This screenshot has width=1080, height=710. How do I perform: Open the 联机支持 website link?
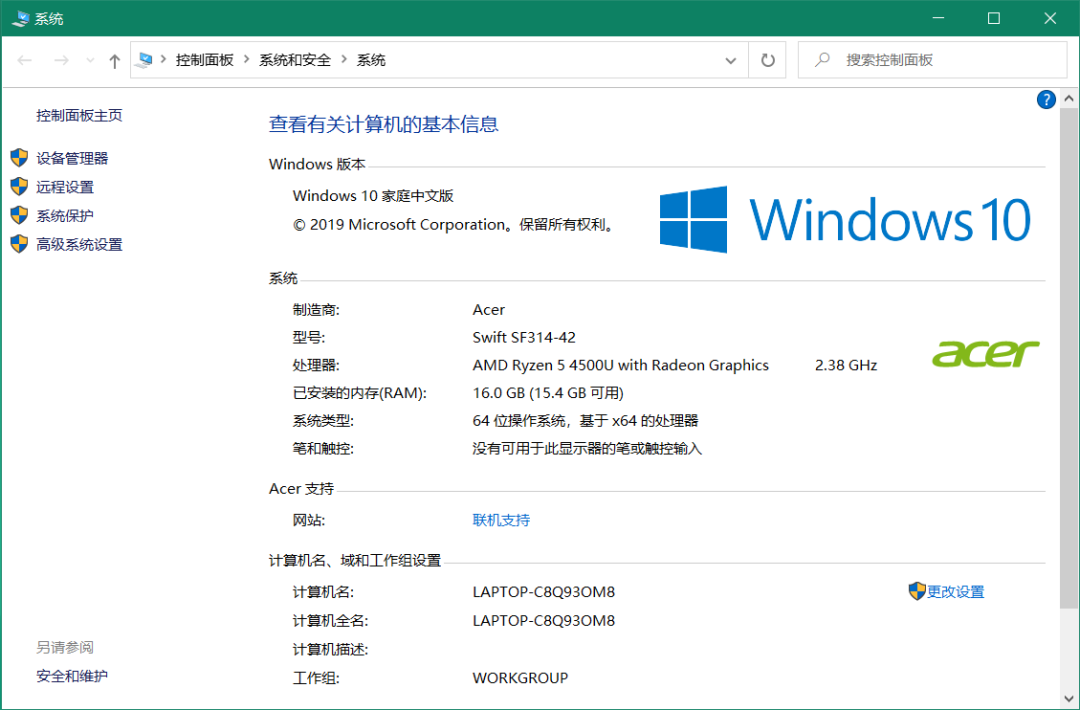(501, 520)
